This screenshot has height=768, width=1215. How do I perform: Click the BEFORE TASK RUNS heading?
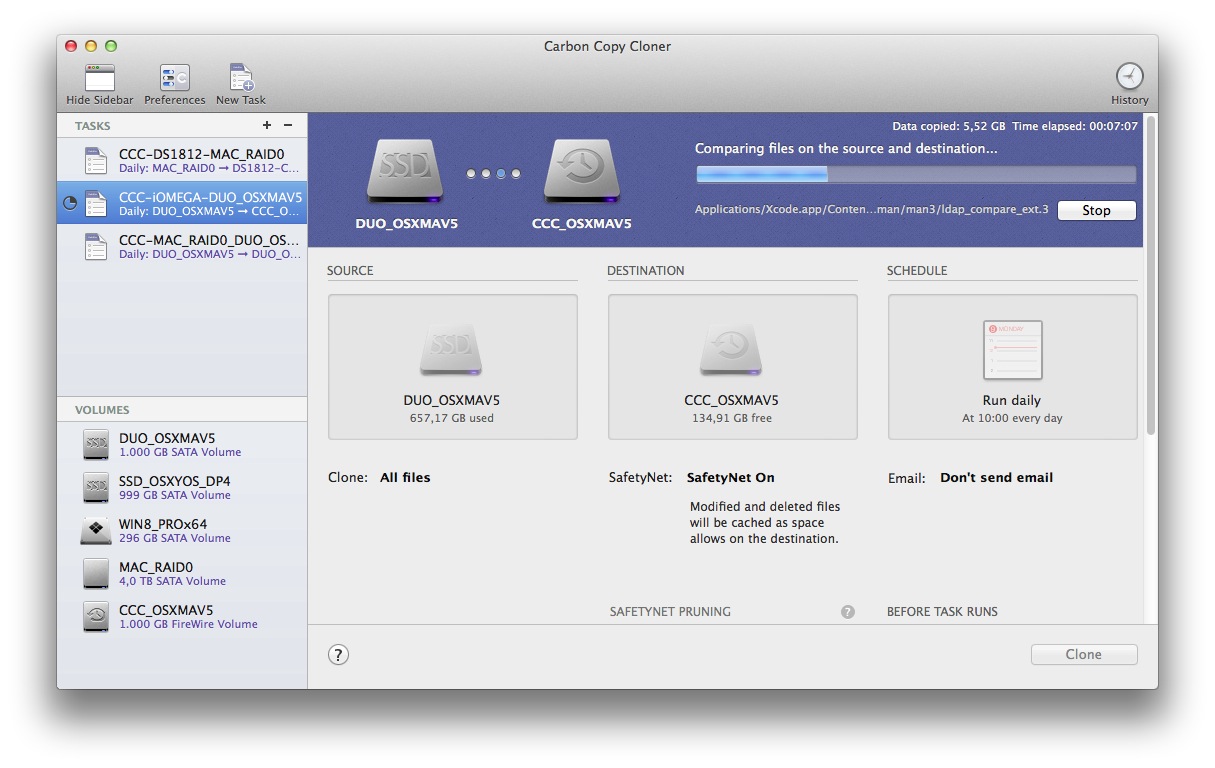click(x=942, y=611)
